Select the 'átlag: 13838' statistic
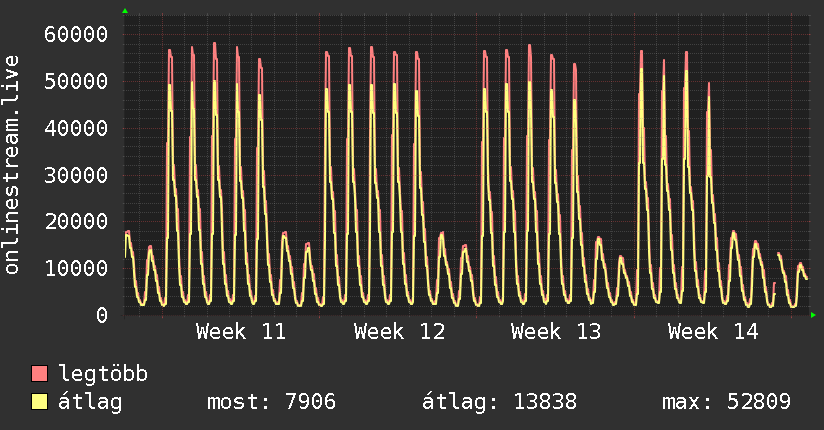 (499, 402)
